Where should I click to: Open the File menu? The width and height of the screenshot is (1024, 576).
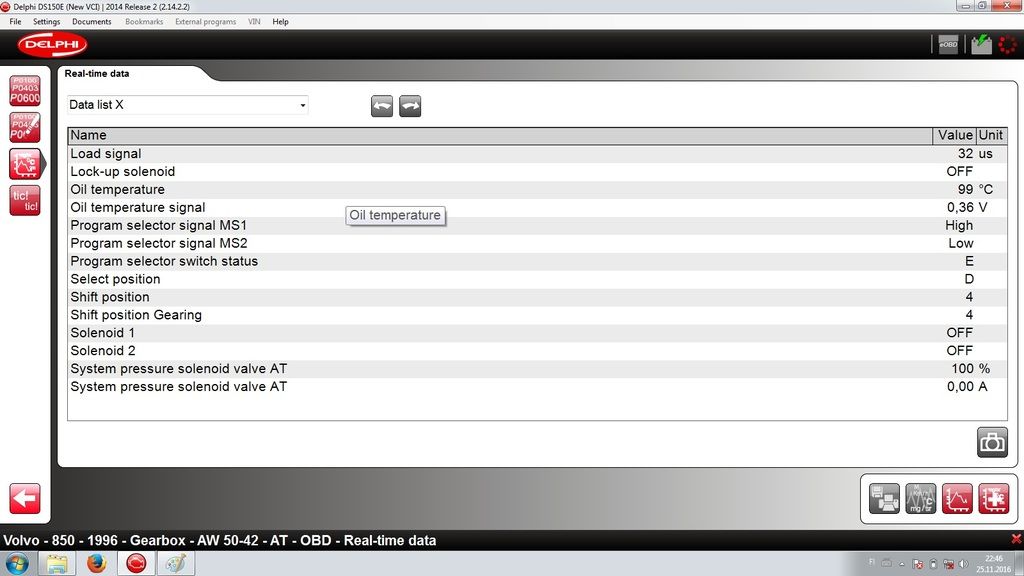click(15, 22)
